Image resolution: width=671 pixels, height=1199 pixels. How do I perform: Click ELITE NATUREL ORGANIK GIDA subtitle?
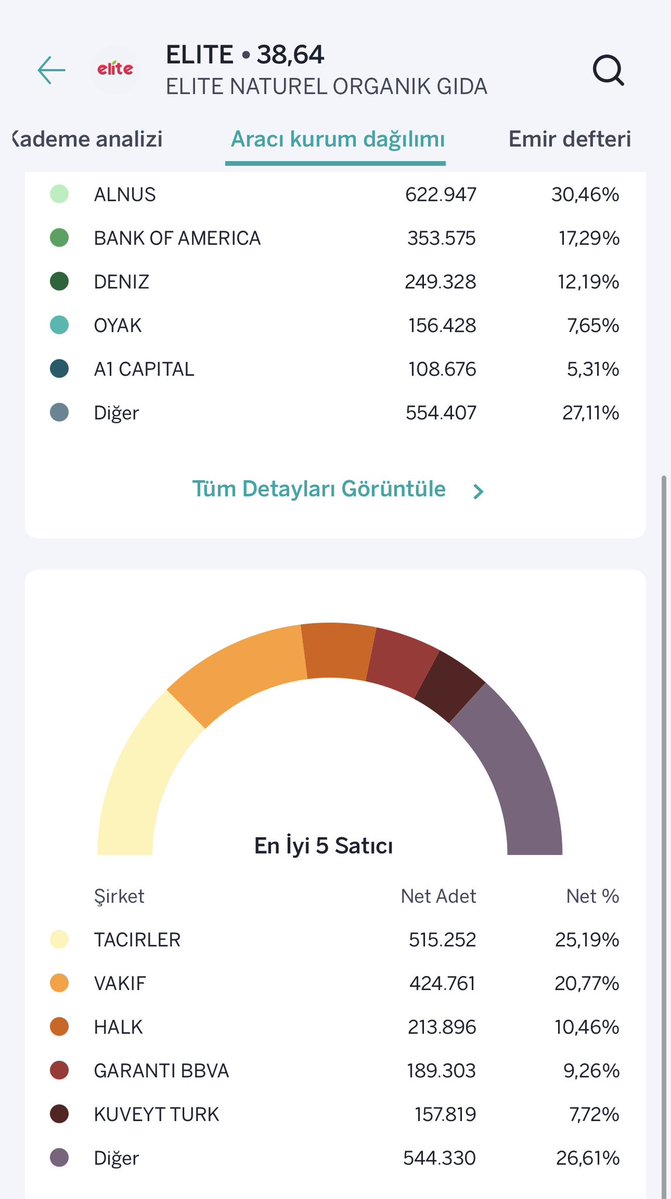tap(326, 86)
